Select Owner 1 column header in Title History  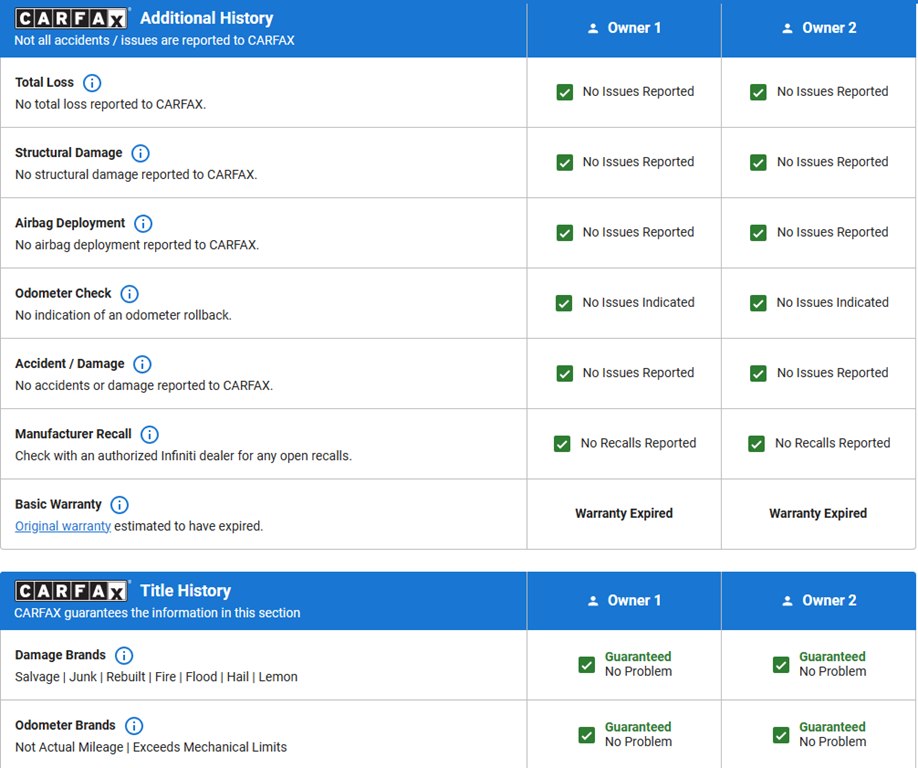tap(624, 601)
